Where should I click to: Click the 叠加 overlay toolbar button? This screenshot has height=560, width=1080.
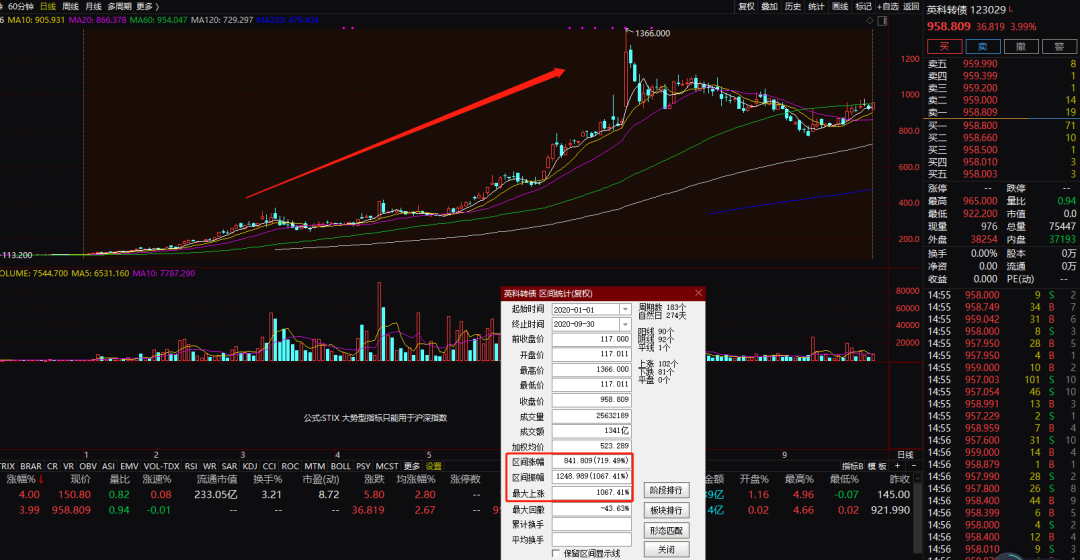click(x=769, y=6)
